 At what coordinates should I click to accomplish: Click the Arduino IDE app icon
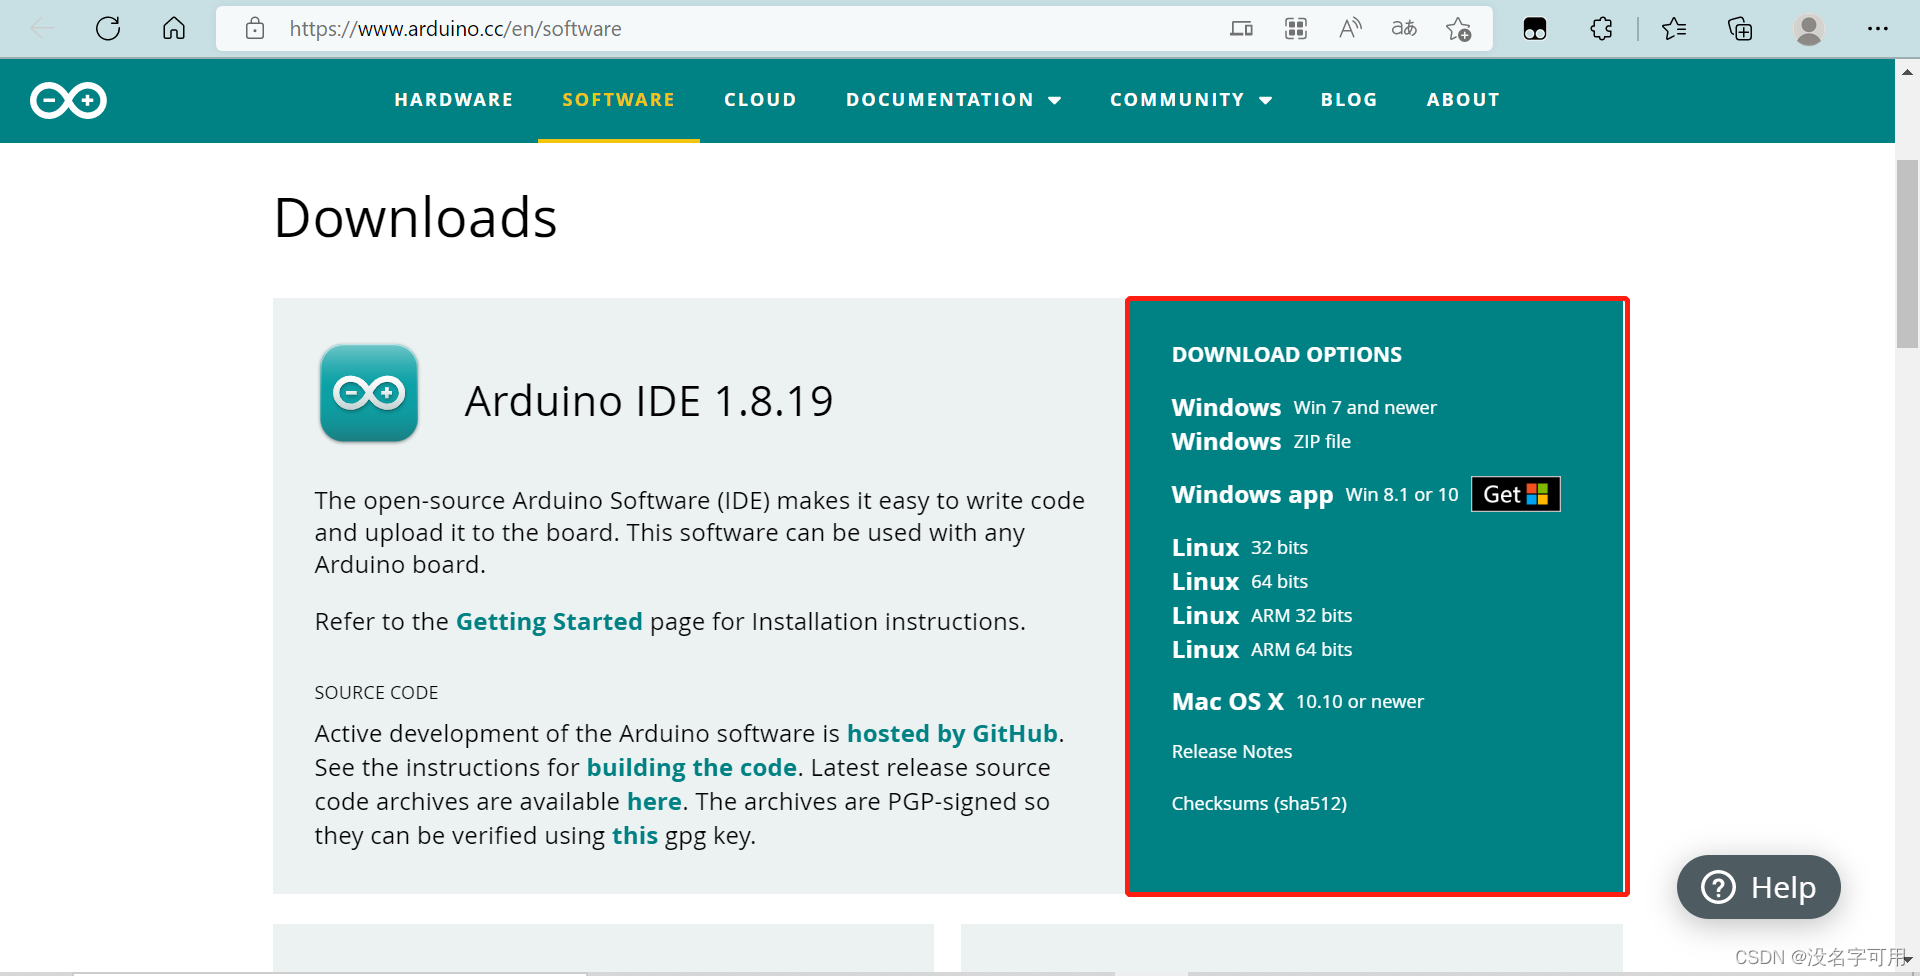(369, 393)
